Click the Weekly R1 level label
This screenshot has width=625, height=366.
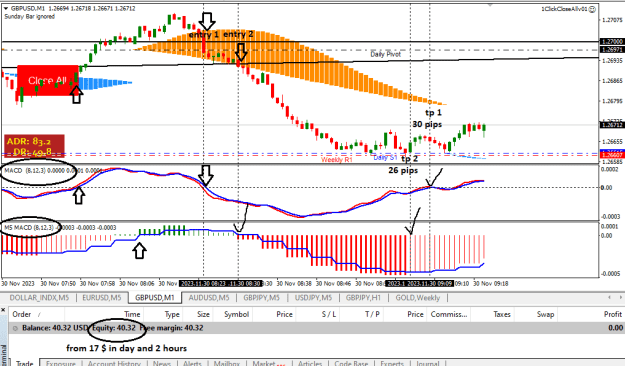point(337,160)
